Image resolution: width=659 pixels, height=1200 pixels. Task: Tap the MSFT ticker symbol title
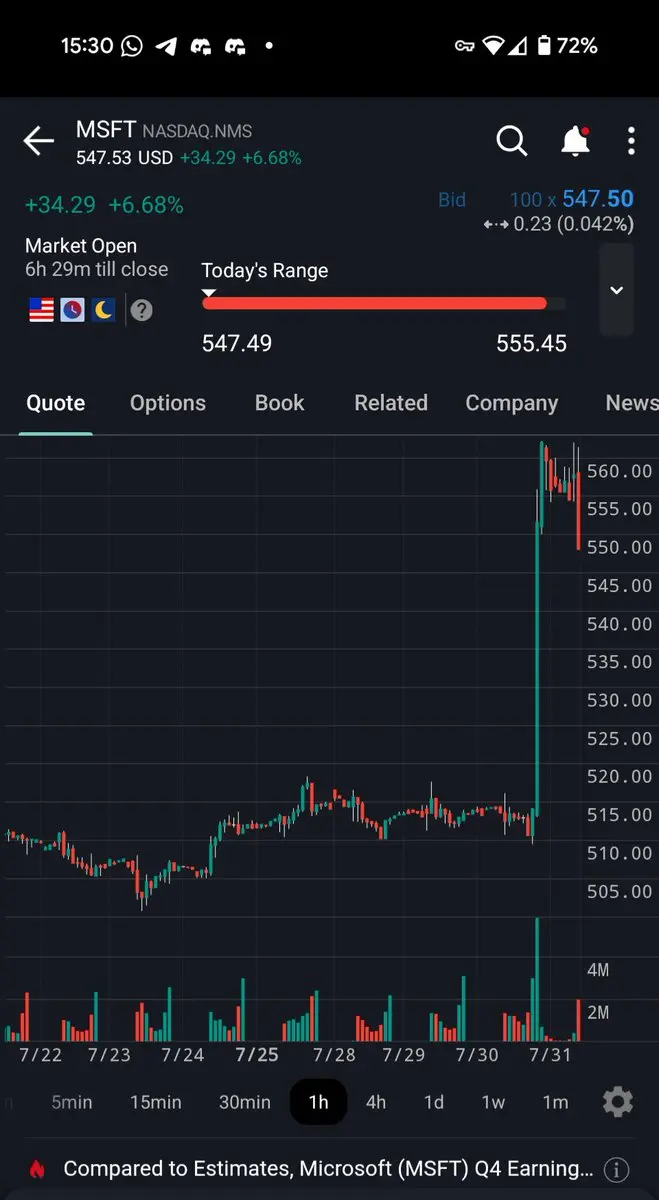106,130
